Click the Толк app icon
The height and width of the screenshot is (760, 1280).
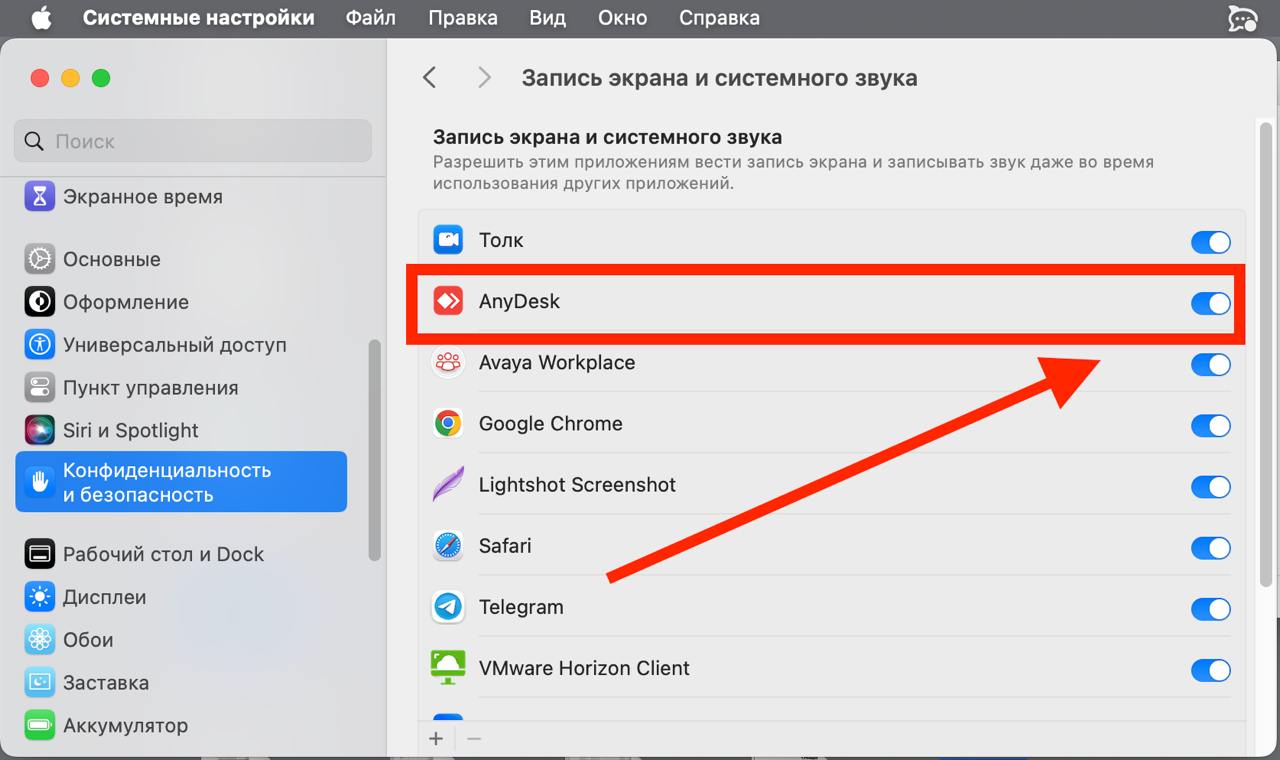pyautogui.click(x=448, y=240)
